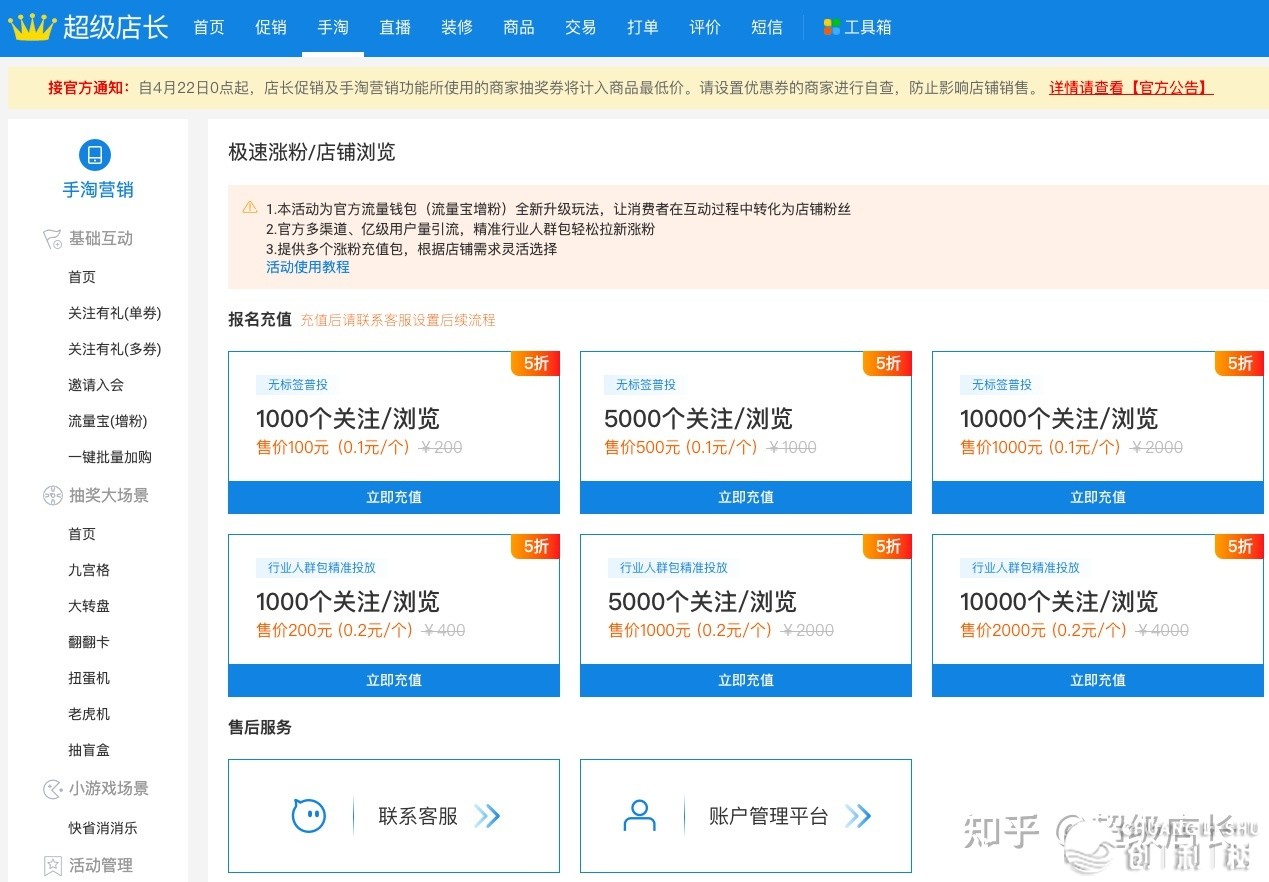Click 无标签普投 tag on 5000个关注 card
This screenshot has width=1269, height=882.
(645, 385)
